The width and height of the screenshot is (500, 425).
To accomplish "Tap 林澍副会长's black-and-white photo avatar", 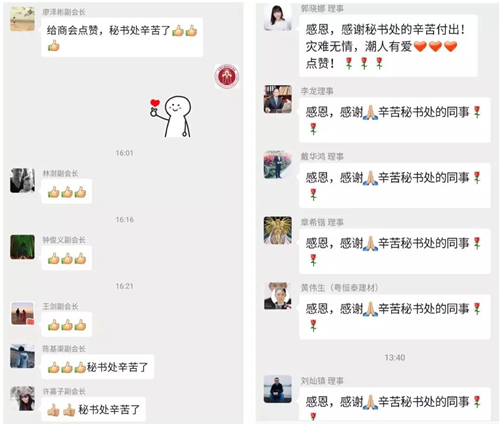I will [22, 180].
